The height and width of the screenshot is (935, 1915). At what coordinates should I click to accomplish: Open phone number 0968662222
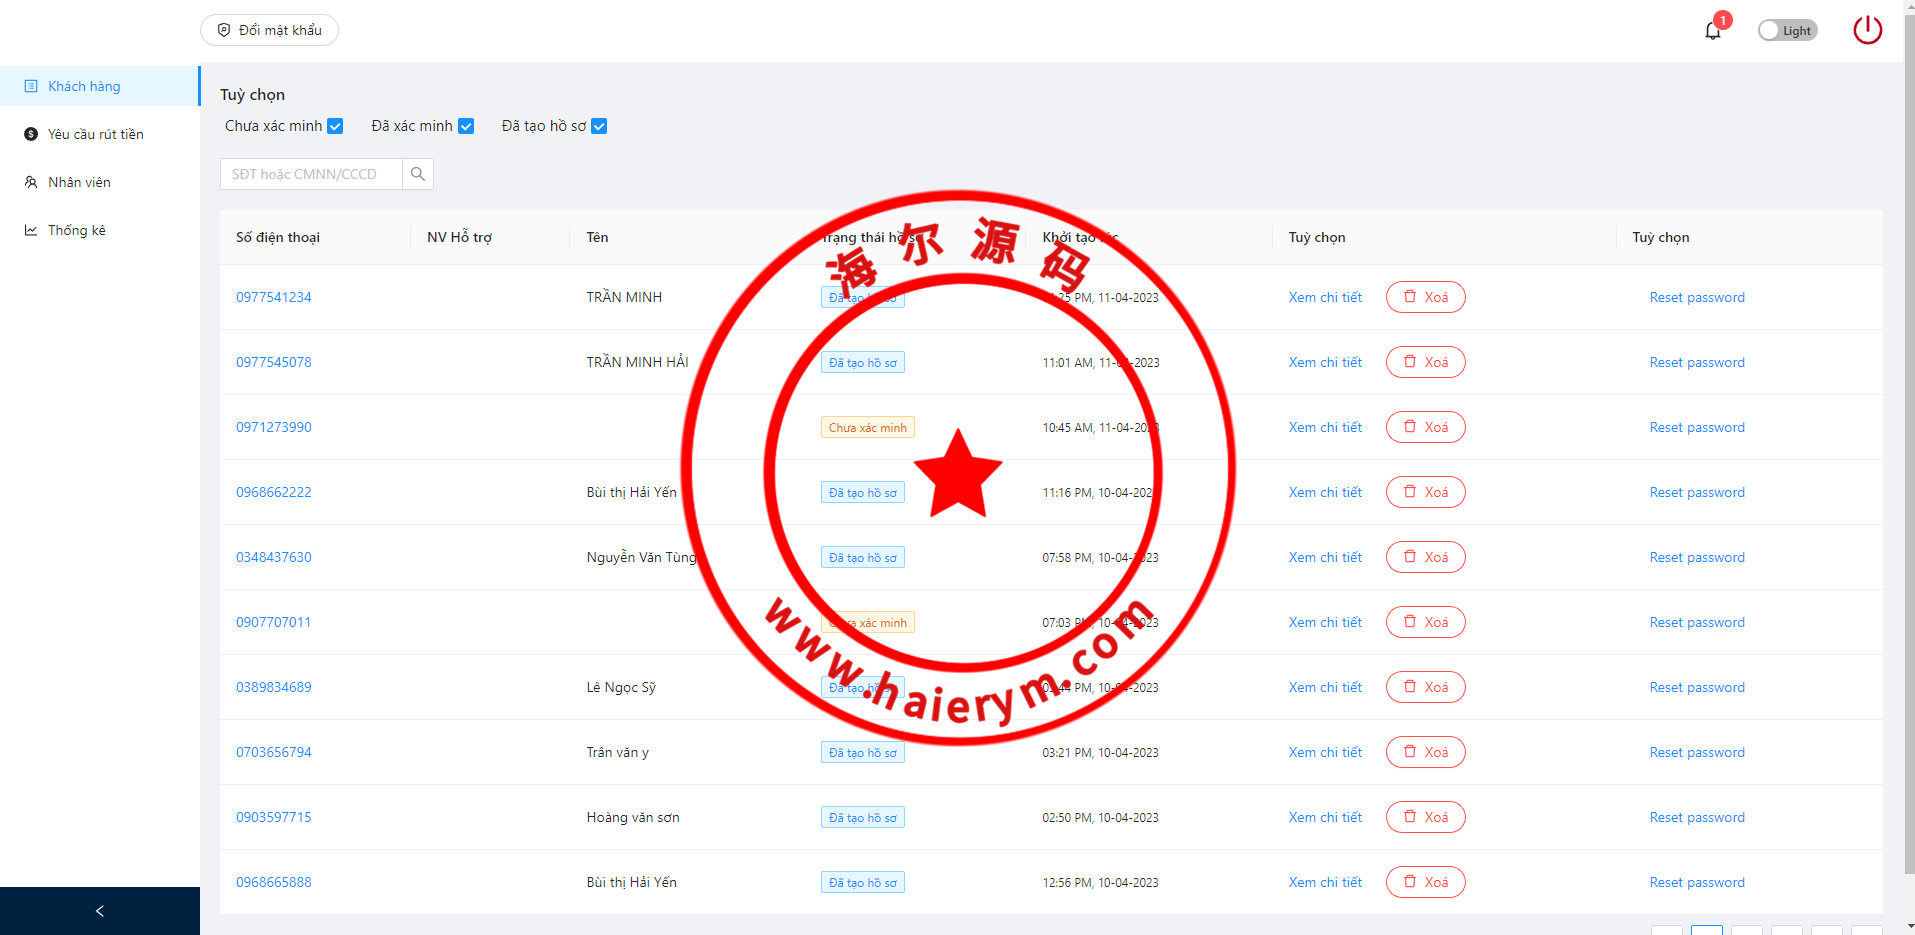tap(274, 492)
